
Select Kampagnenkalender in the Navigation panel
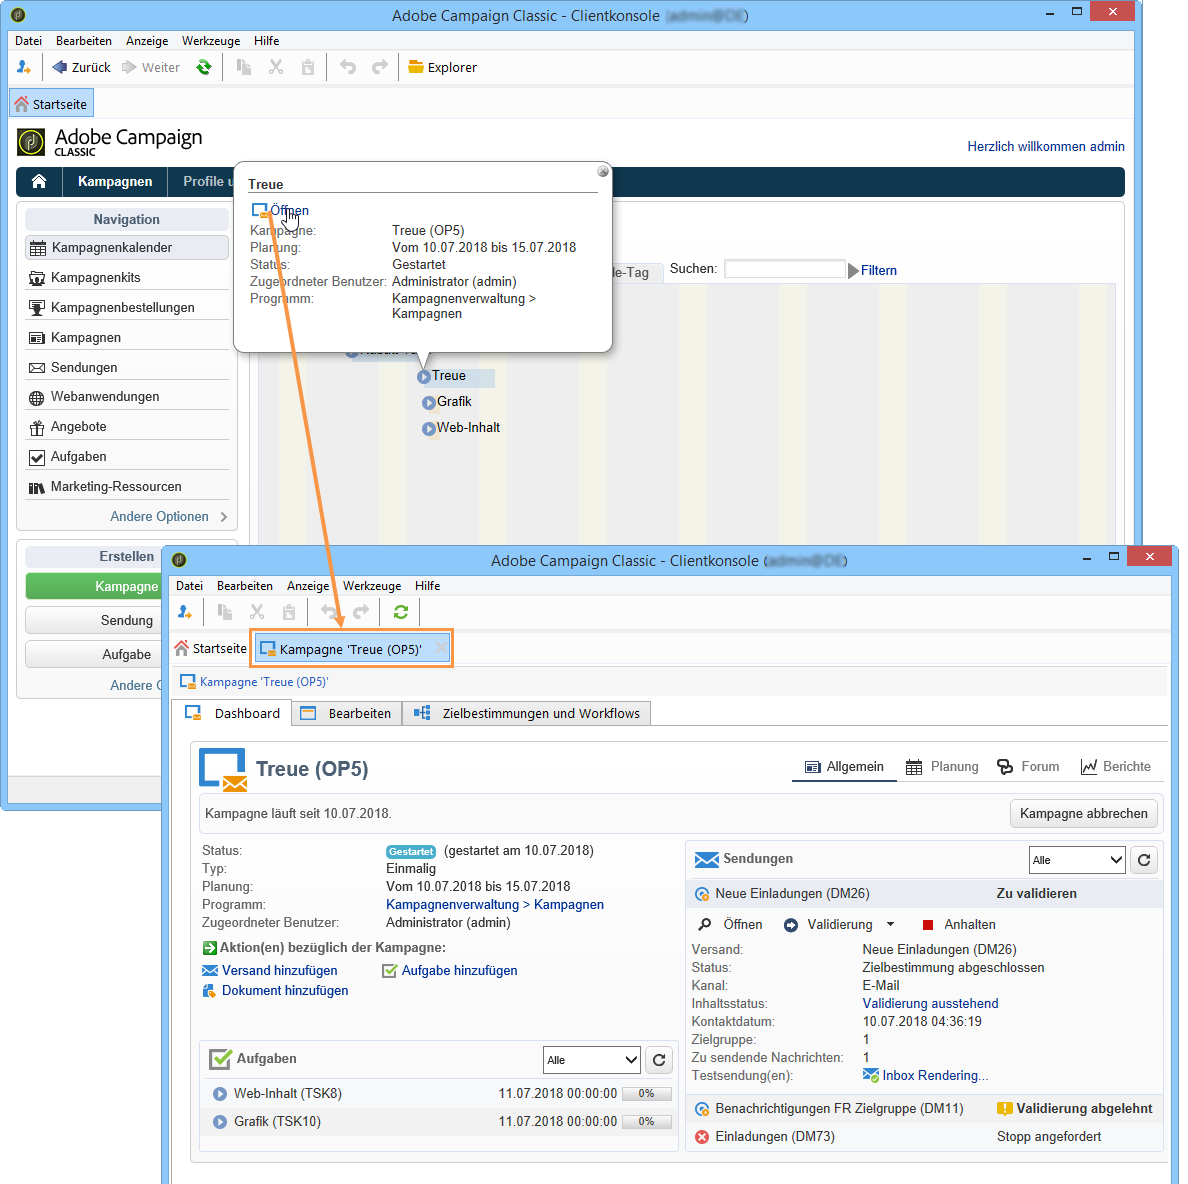pyautogui.click(x=127, y=248)
